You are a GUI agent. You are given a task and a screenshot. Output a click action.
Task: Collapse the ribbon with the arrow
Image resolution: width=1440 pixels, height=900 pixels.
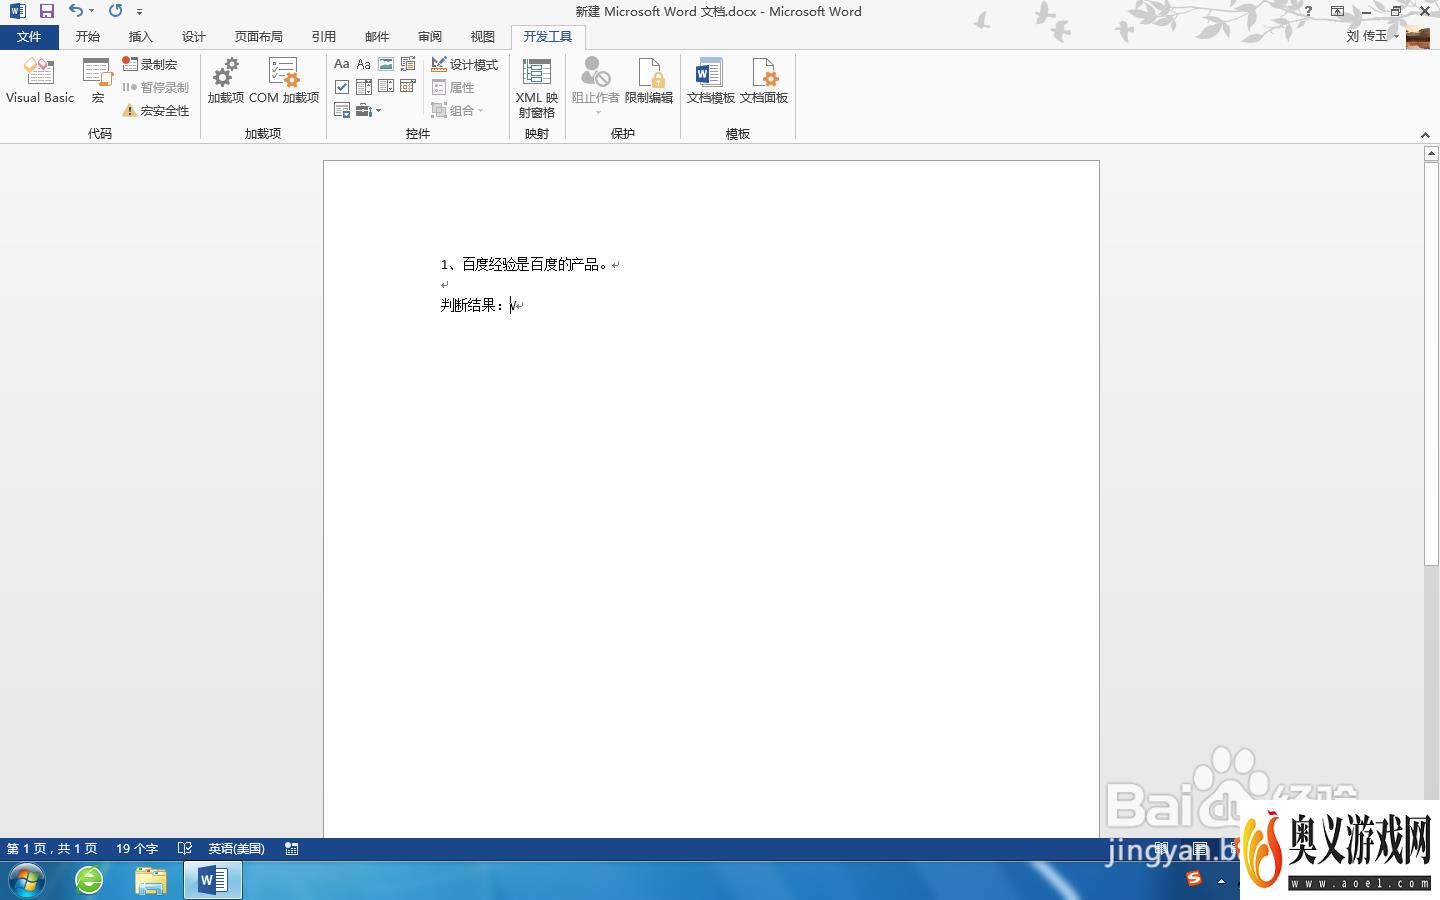pyautogui.click(x=1425, y=135)
